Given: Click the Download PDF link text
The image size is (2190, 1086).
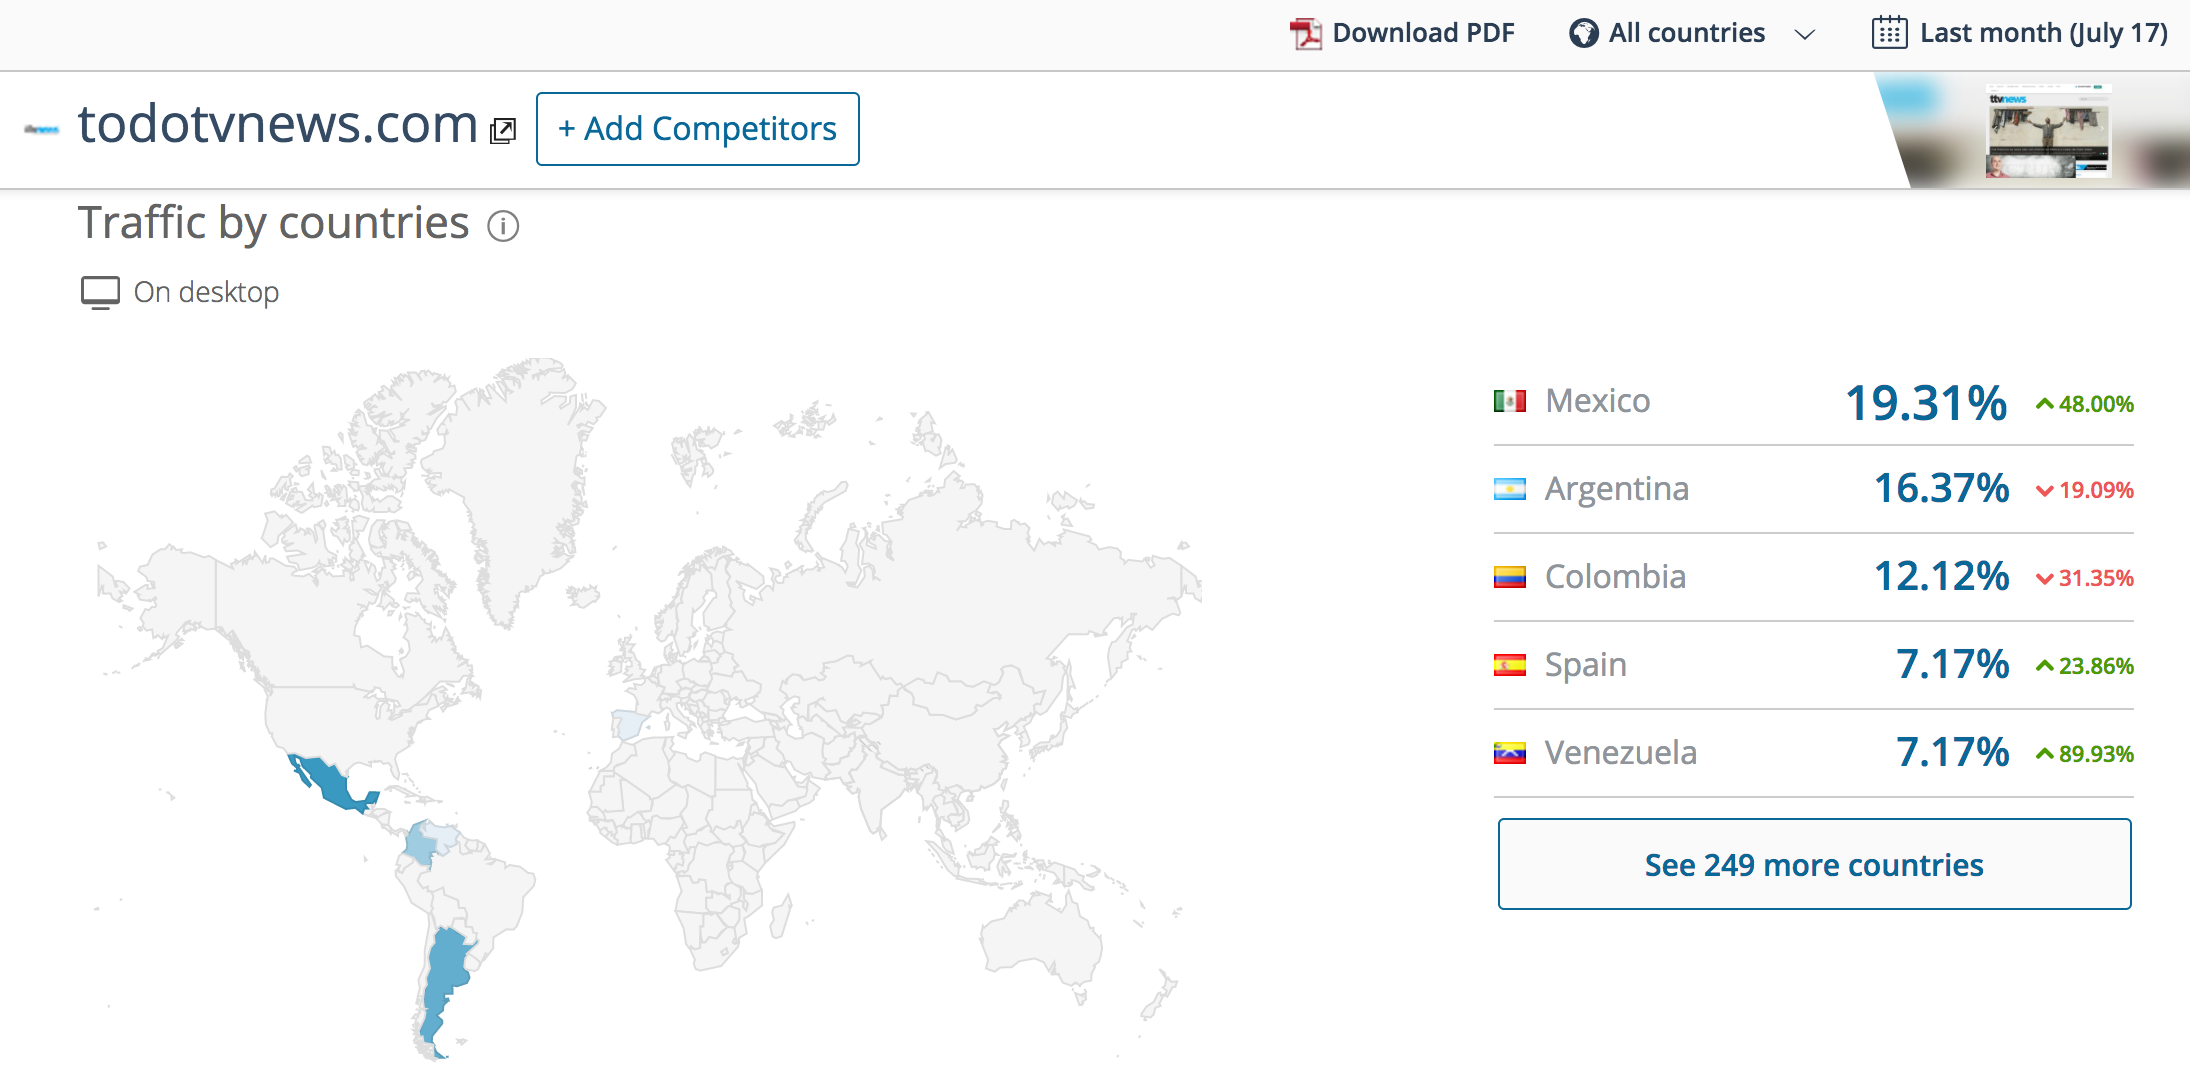Looking at the screenshot, I should (x=1423, y=33).
